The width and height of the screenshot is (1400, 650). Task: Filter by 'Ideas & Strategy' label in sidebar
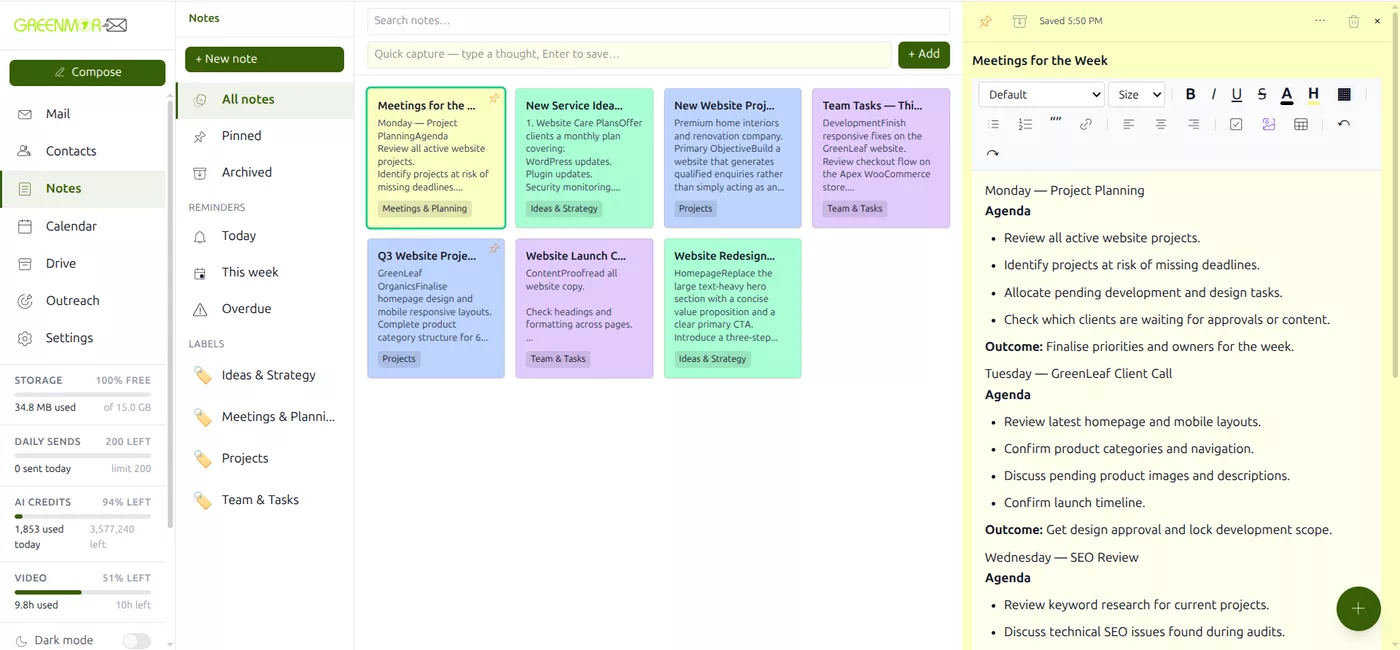coord(265,375)
